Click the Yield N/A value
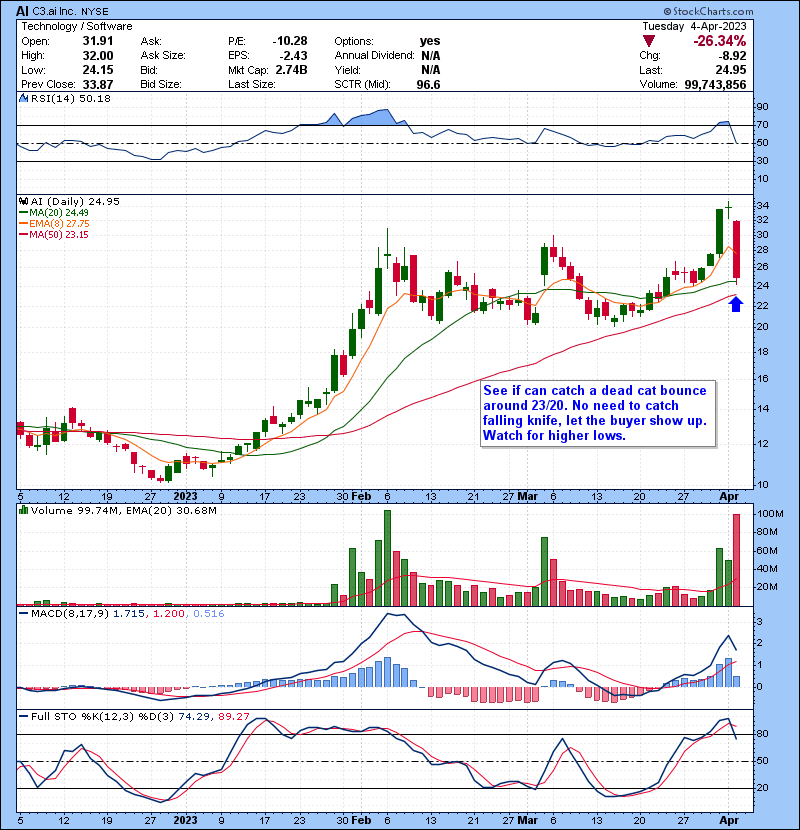Viewport: 800px width, 830px height. pyautogui.click(x=430, y=70)
